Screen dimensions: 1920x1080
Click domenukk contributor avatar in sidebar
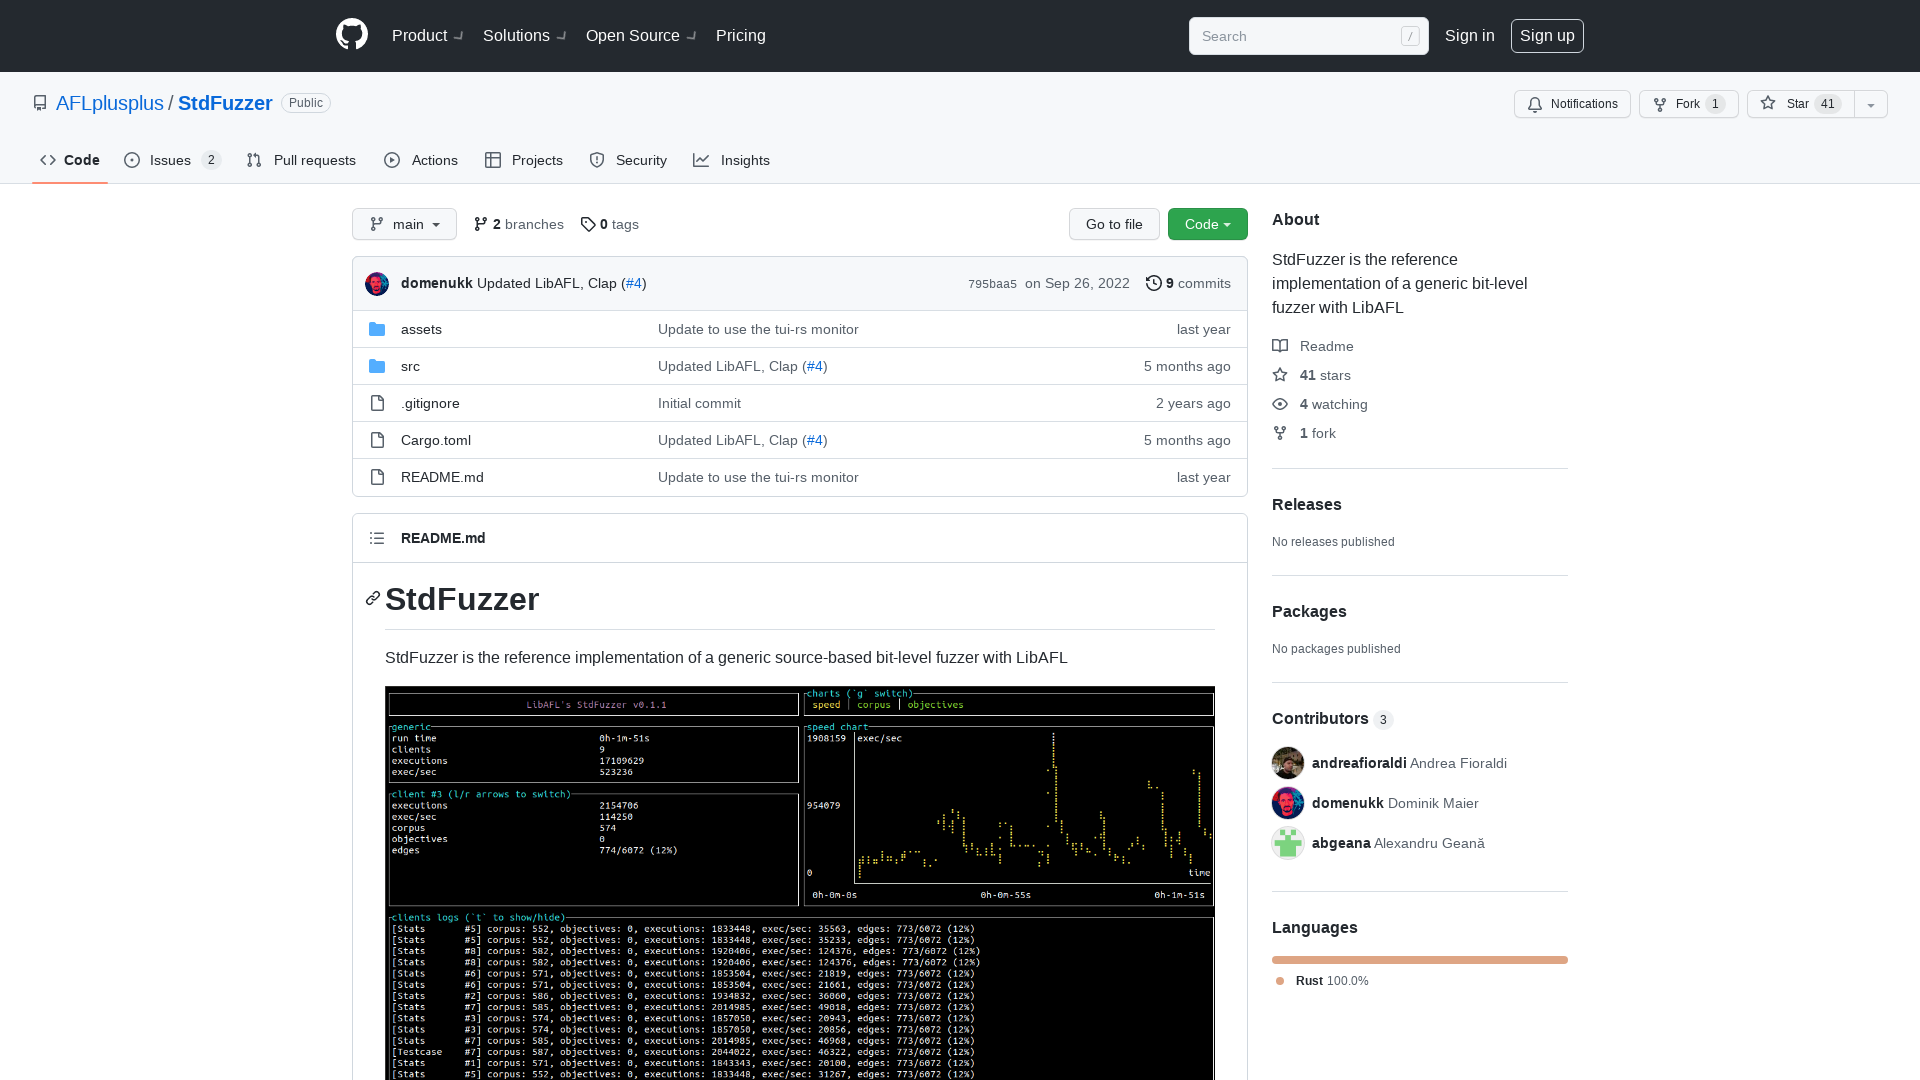point(1288,803)
